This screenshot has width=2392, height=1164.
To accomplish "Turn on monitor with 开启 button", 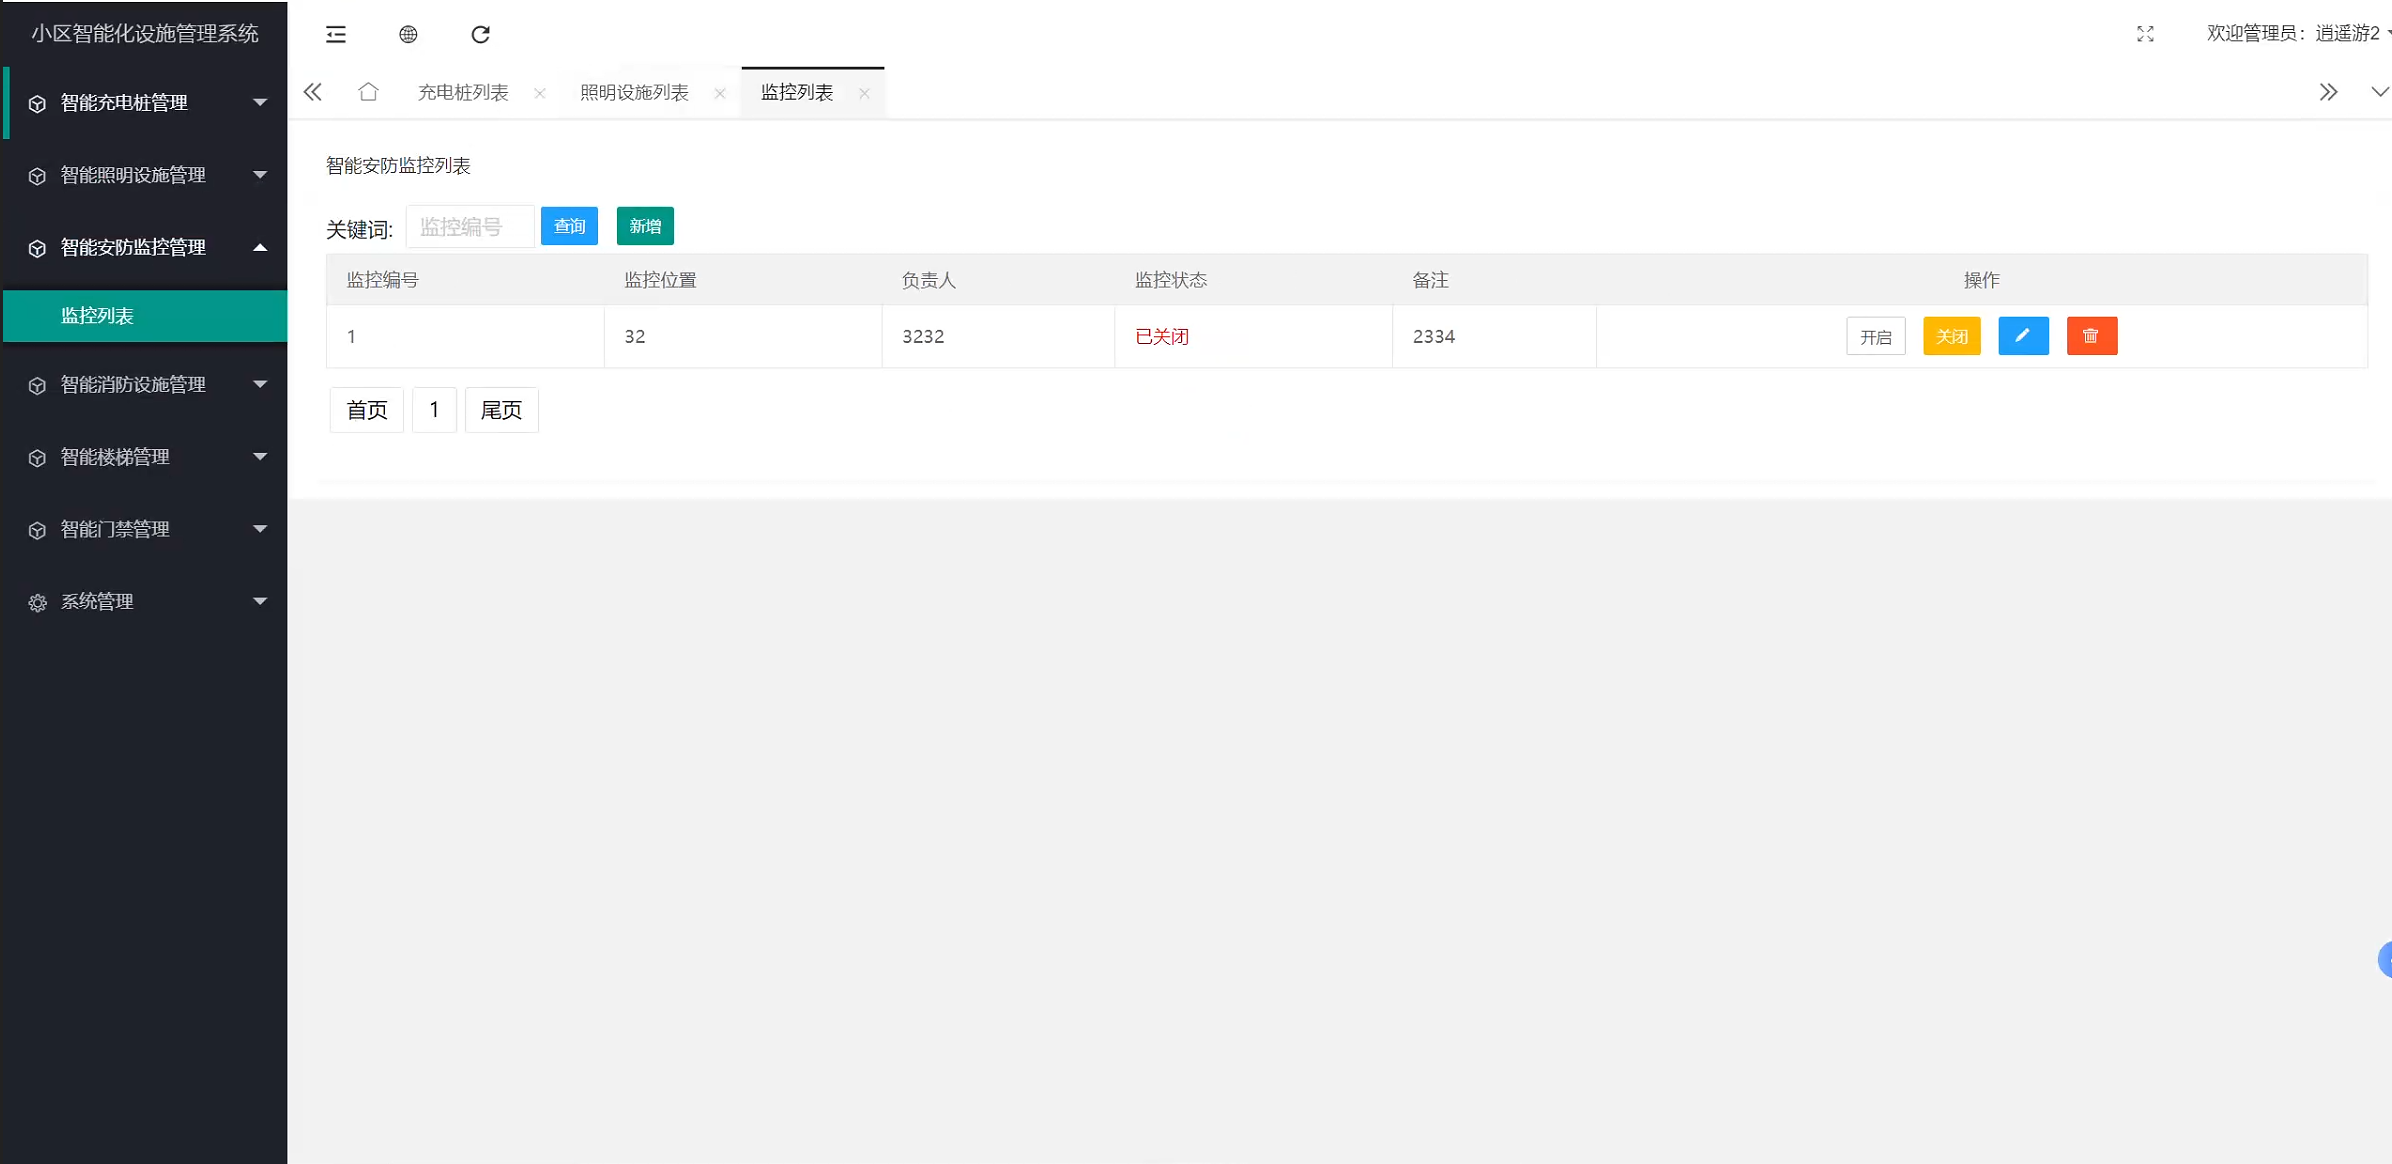I will (x=1875, y=337).
